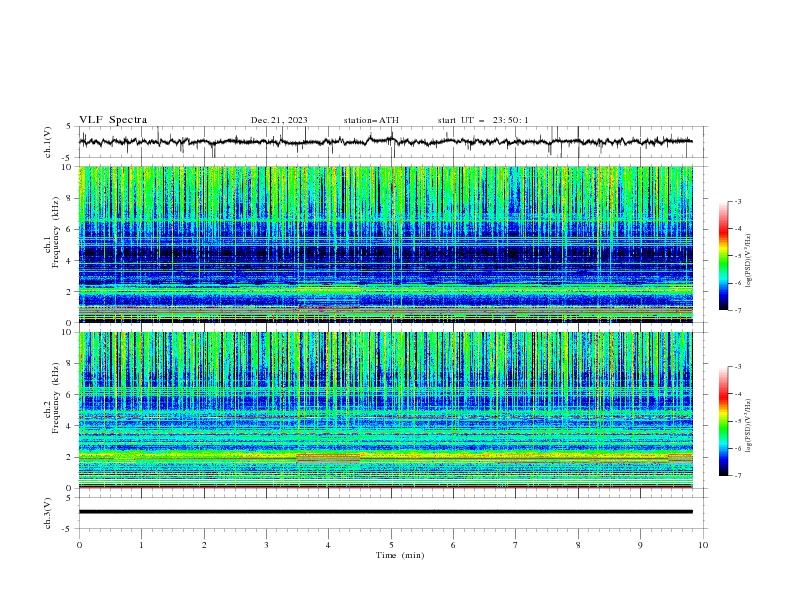Click the "station=ATH" header text

tap(371, 120)
